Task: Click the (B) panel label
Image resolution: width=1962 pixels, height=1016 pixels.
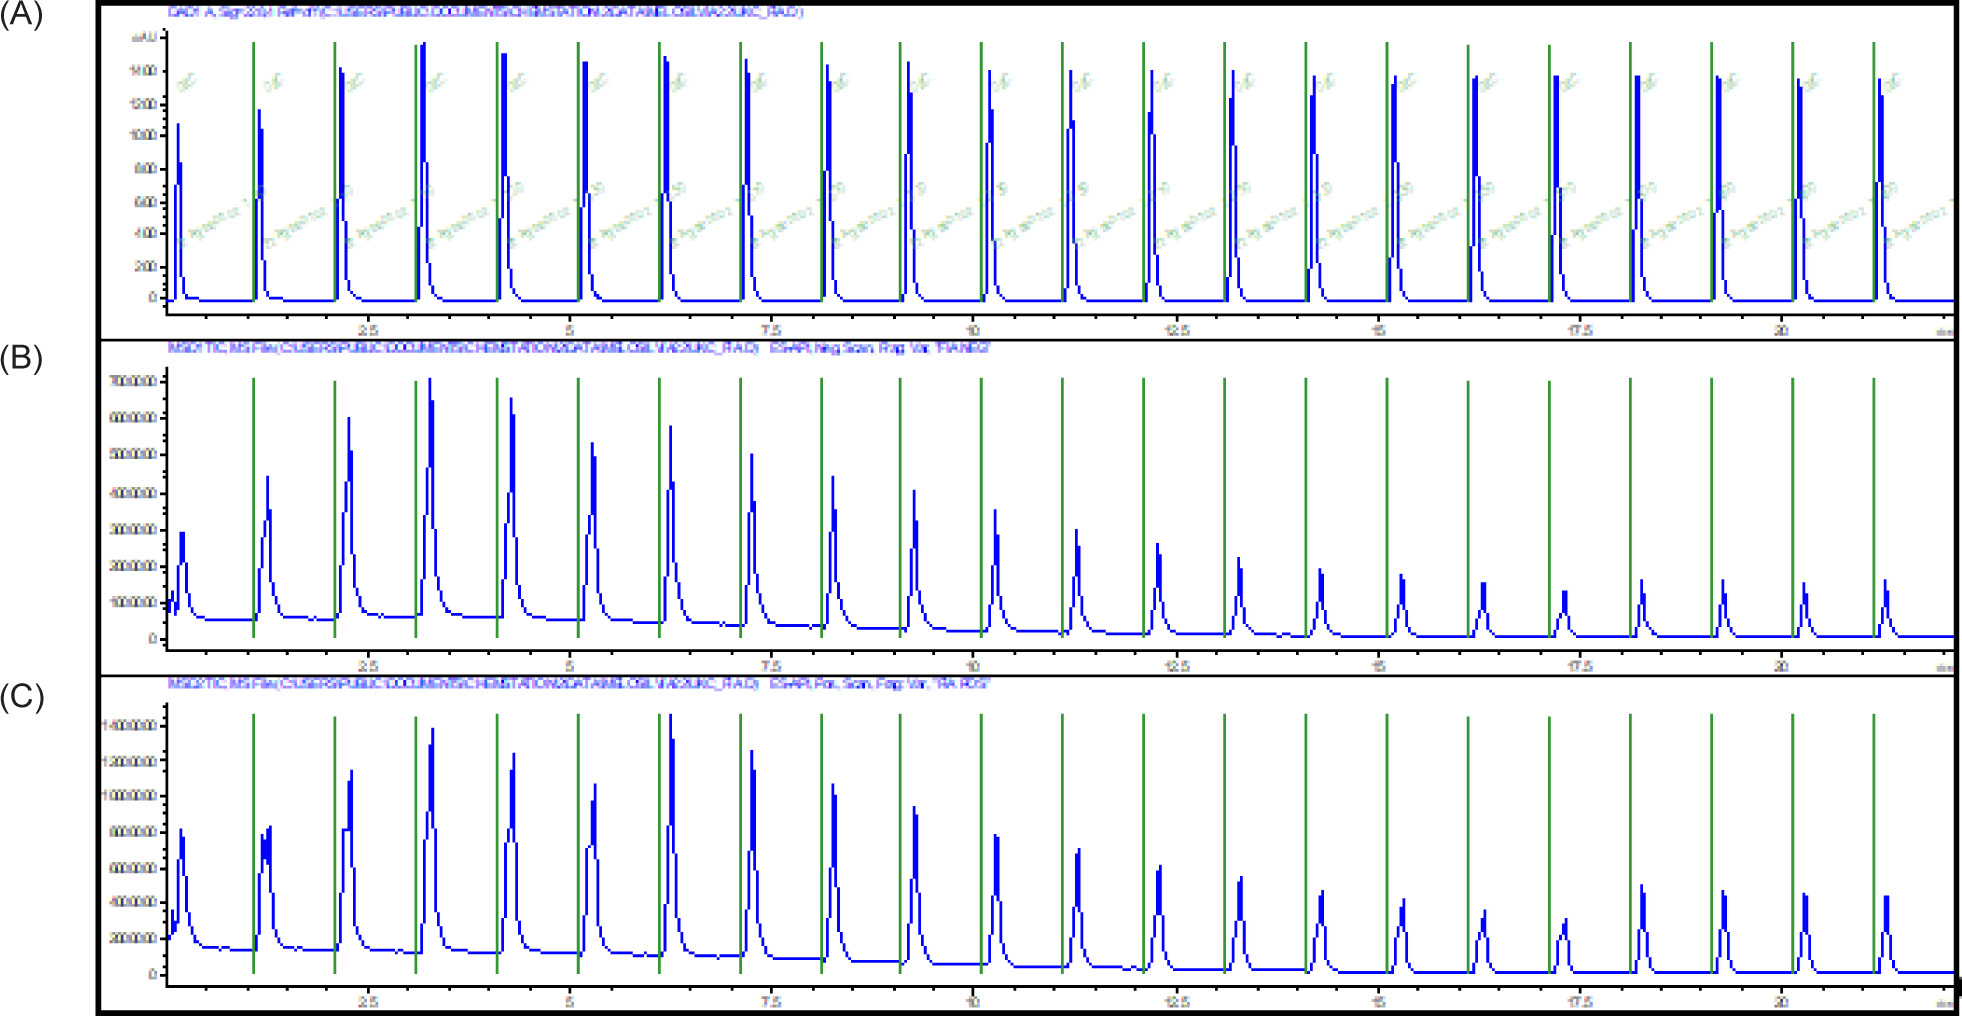Action: 22,358
